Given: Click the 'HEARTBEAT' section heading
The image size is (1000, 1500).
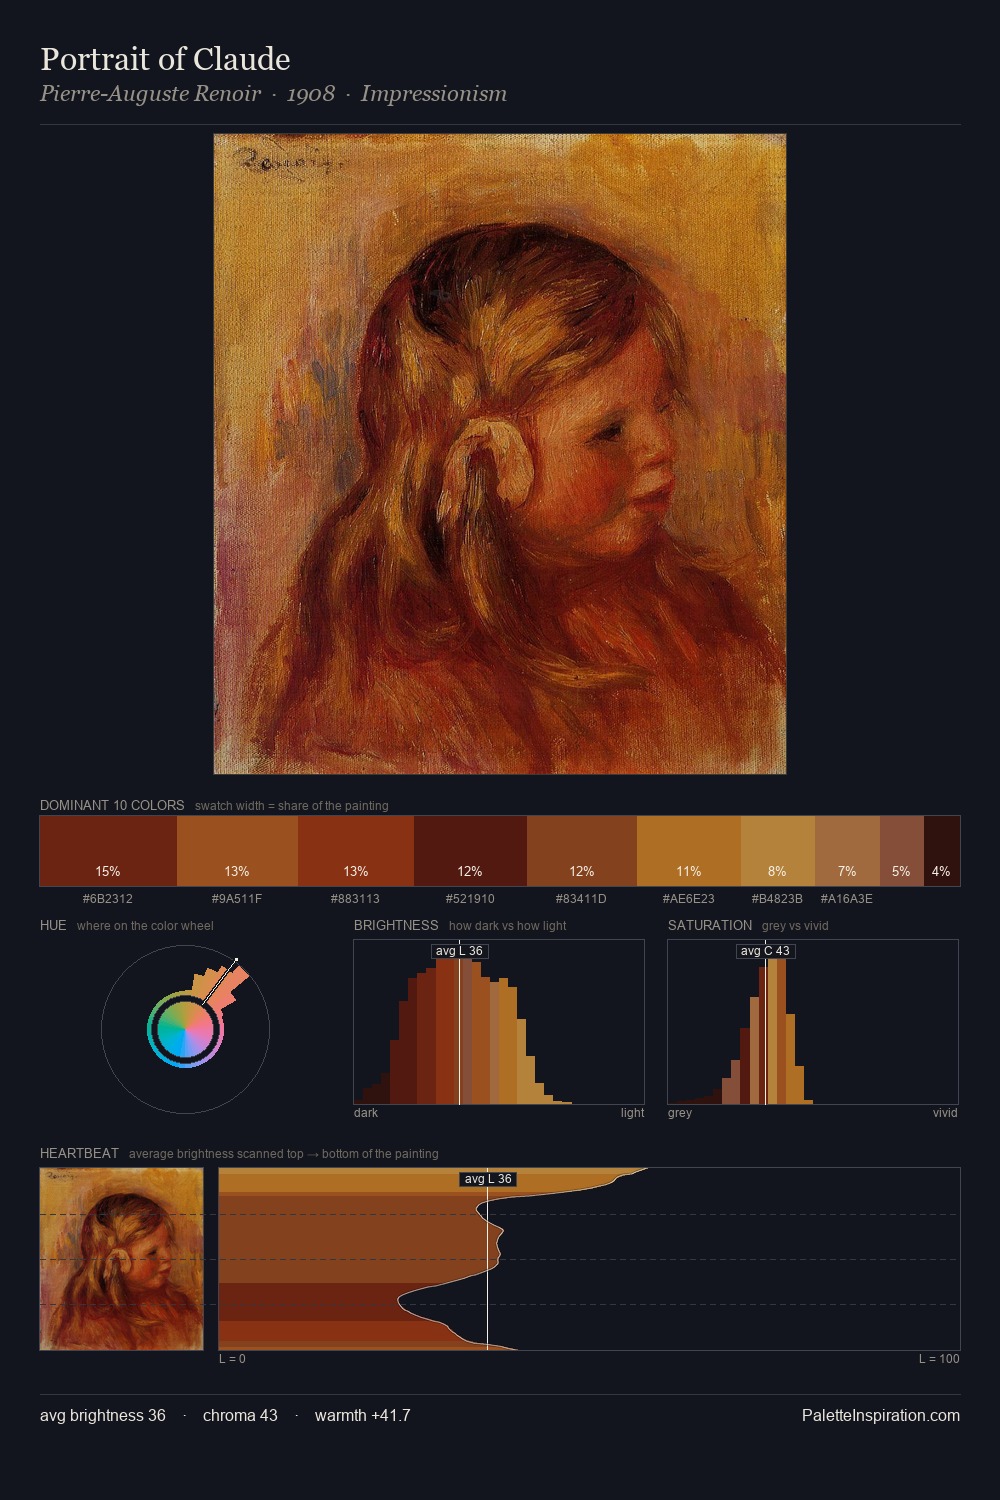Looking at the screenshot, I should [79, 1153].
